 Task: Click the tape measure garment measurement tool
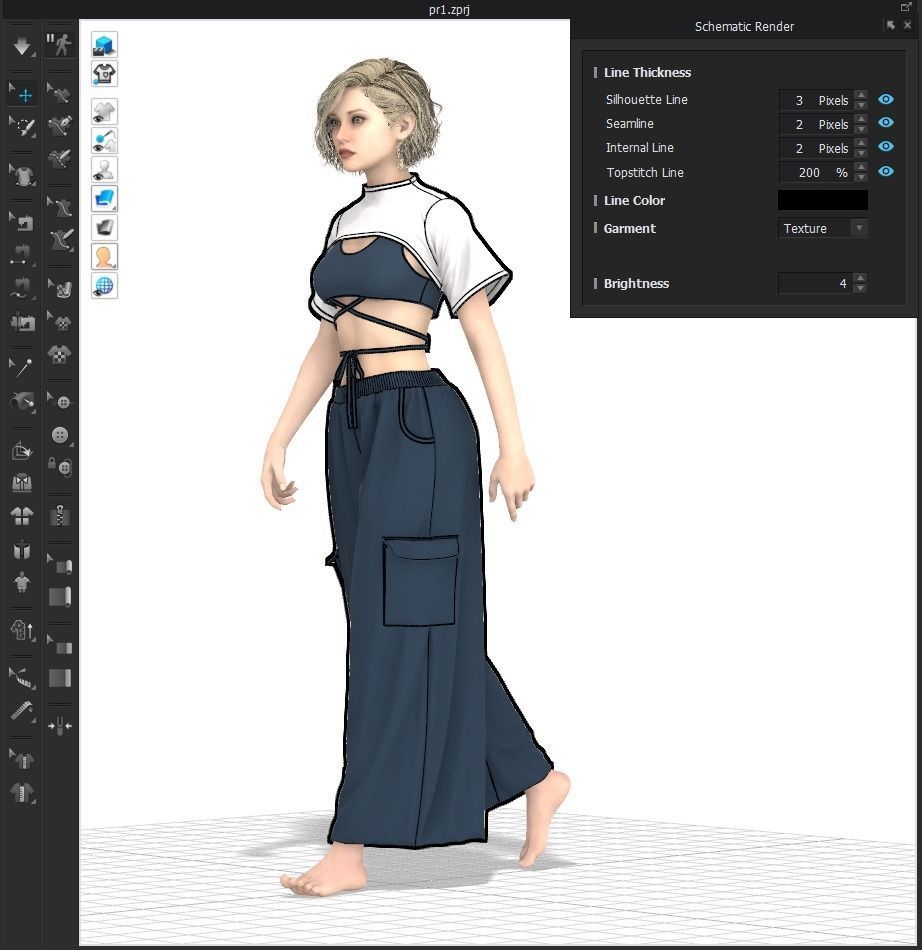pos(22,711)
